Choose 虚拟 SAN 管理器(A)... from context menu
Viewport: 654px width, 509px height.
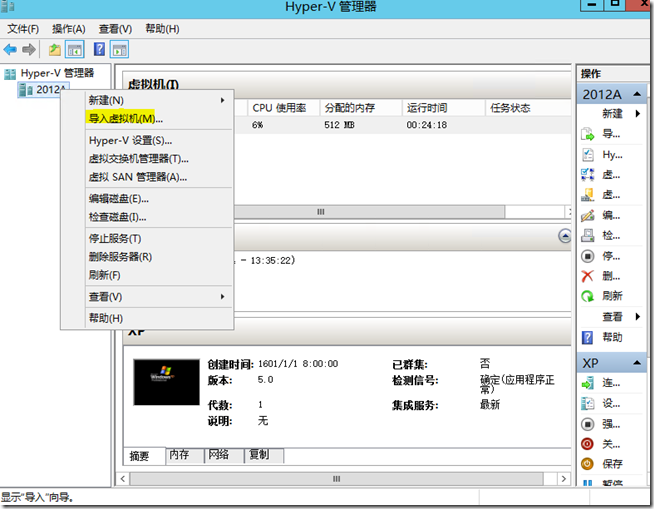158,177
